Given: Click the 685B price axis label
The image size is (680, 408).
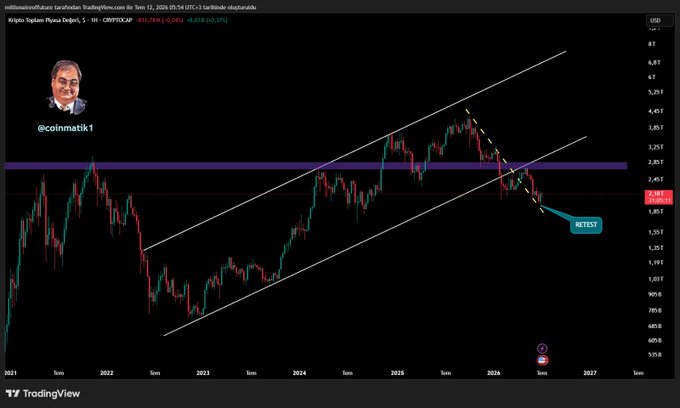Looking at the screenshot, I should [654, 326].
